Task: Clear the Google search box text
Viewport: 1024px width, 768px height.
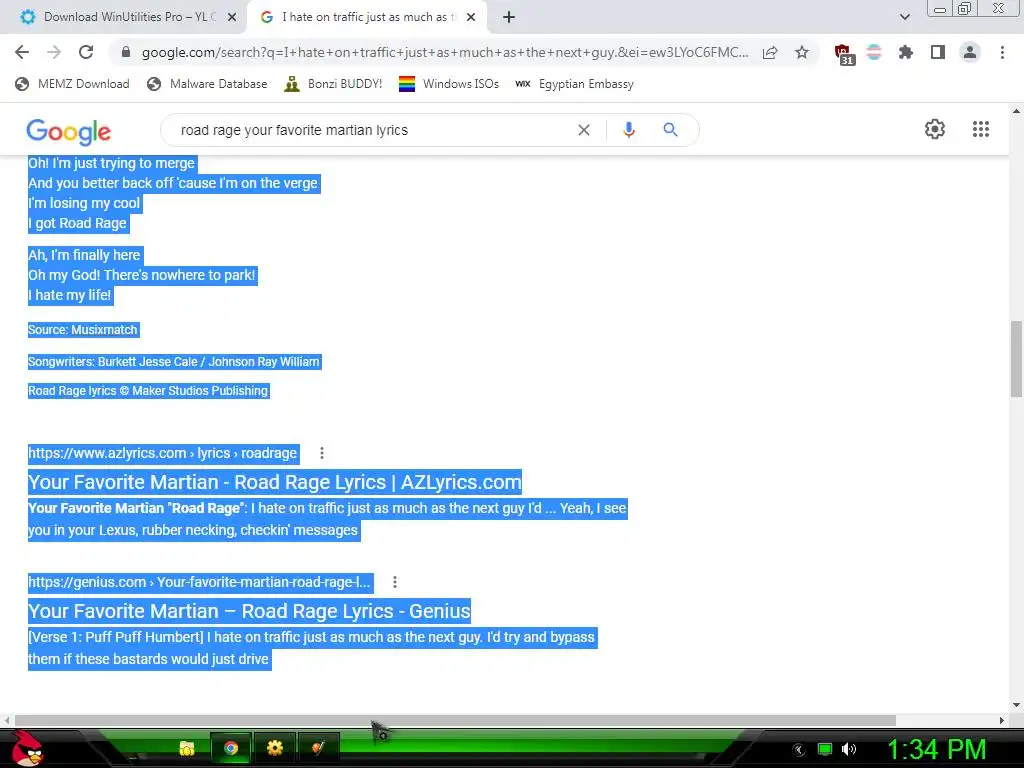Action: click(x=584, y=130)
